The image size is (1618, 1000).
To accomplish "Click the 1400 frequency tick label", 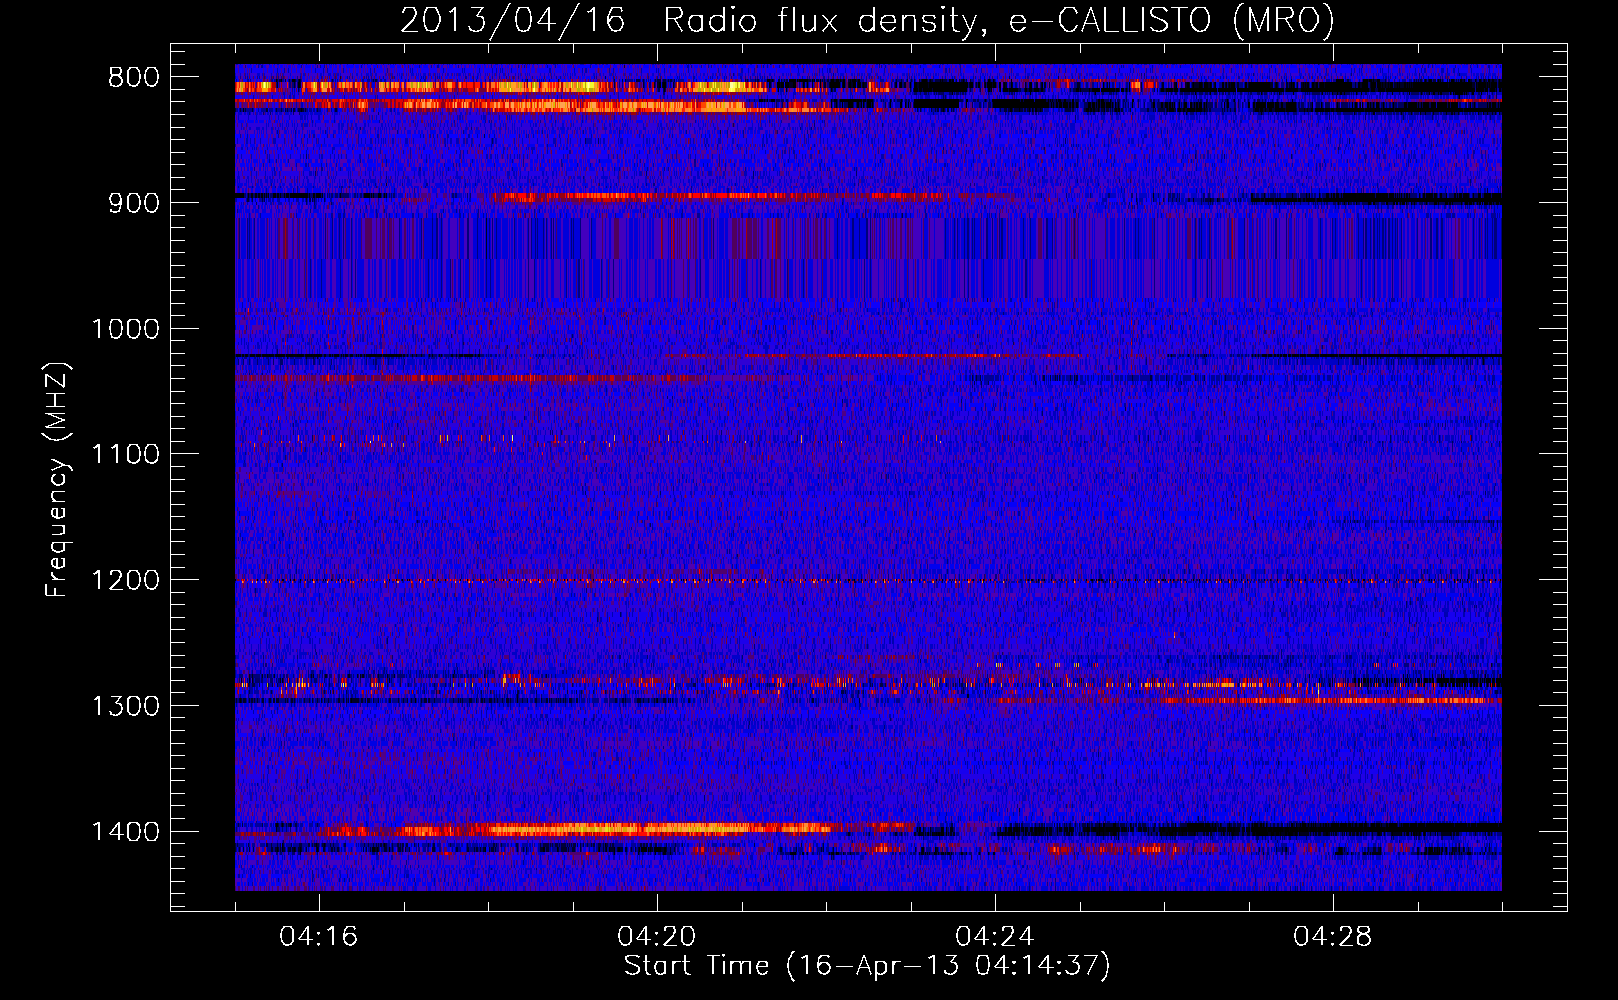I will (125, 832).
